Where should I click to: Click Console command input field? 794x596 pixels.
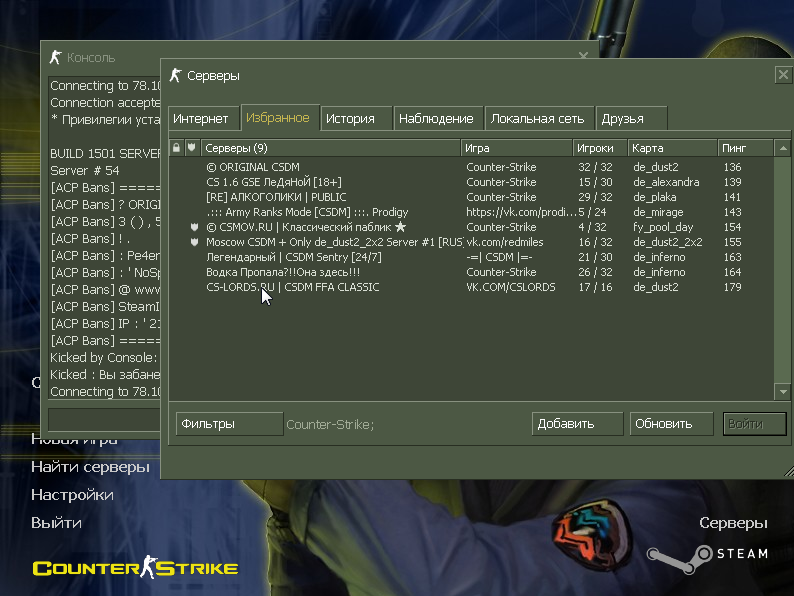(104, 419)
